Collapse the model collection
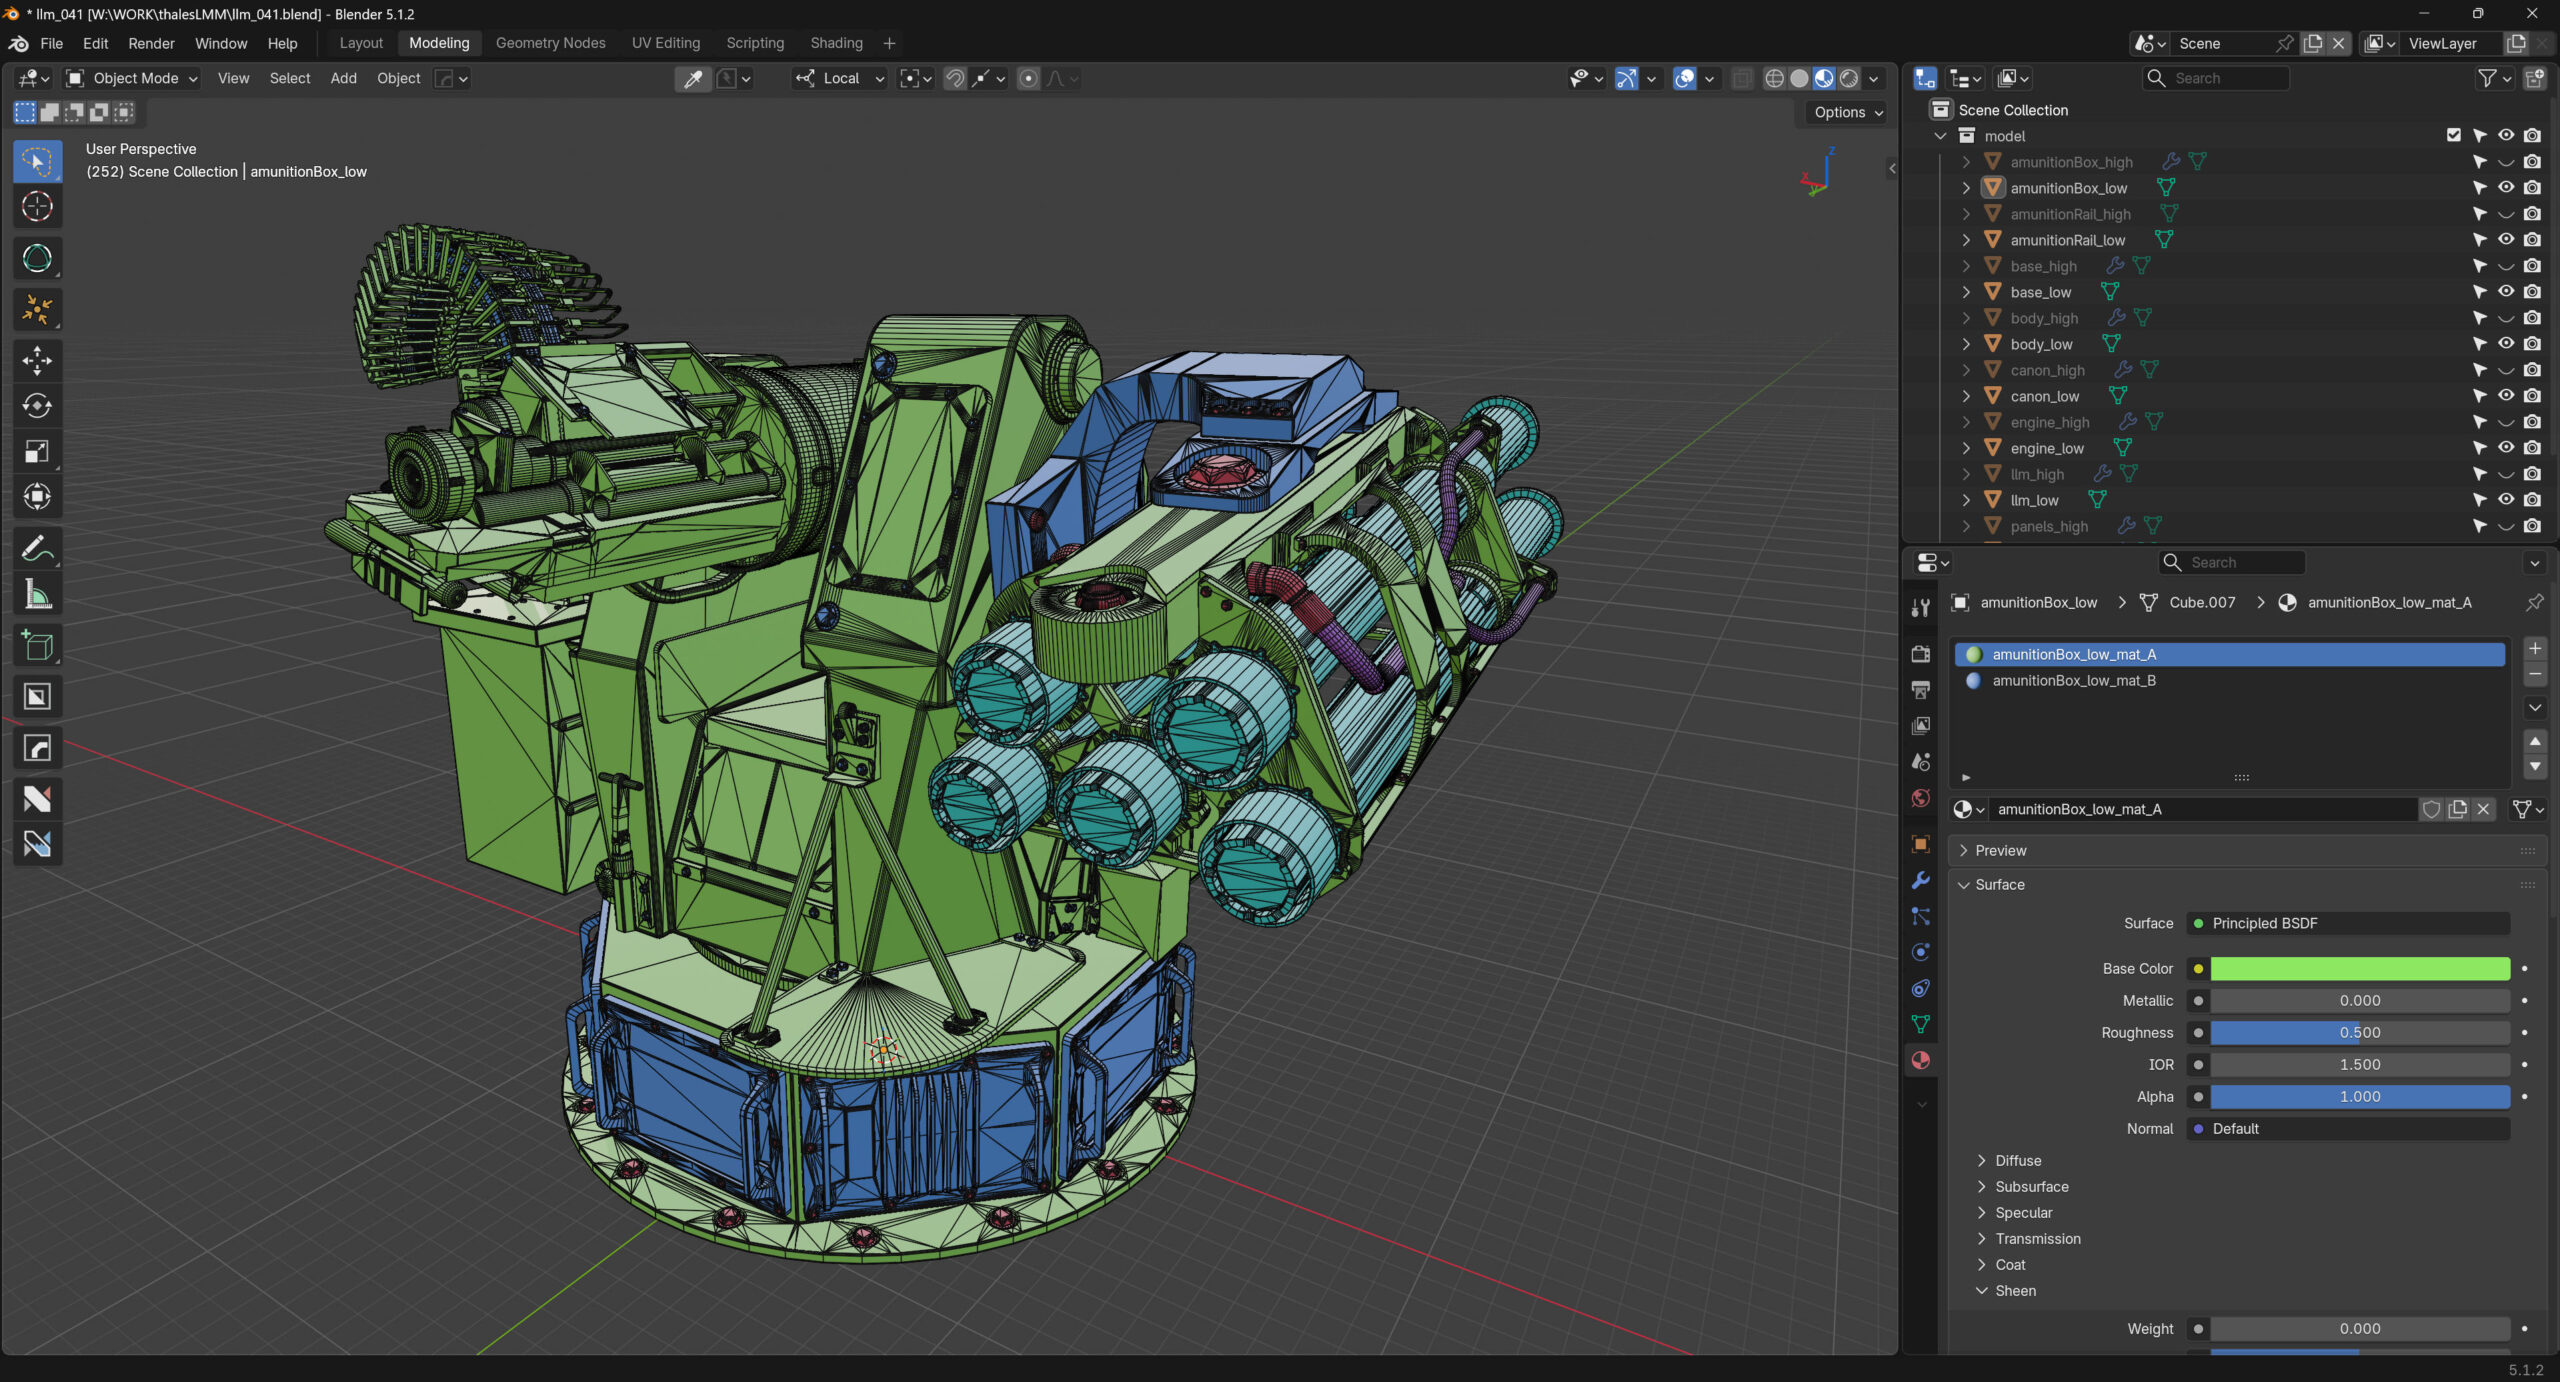The height and width of the screenshot is (1382, 2560). [1940, 136]
